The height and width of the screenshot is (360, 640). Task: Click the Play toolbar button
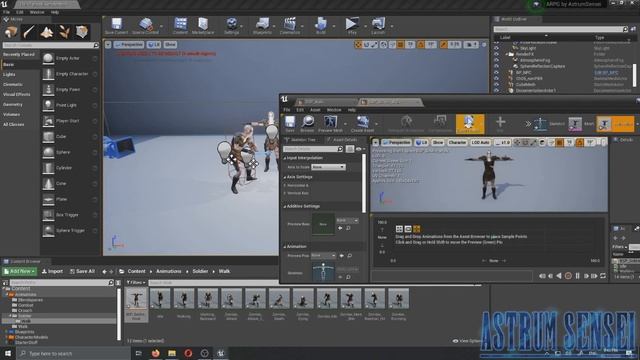352,26
